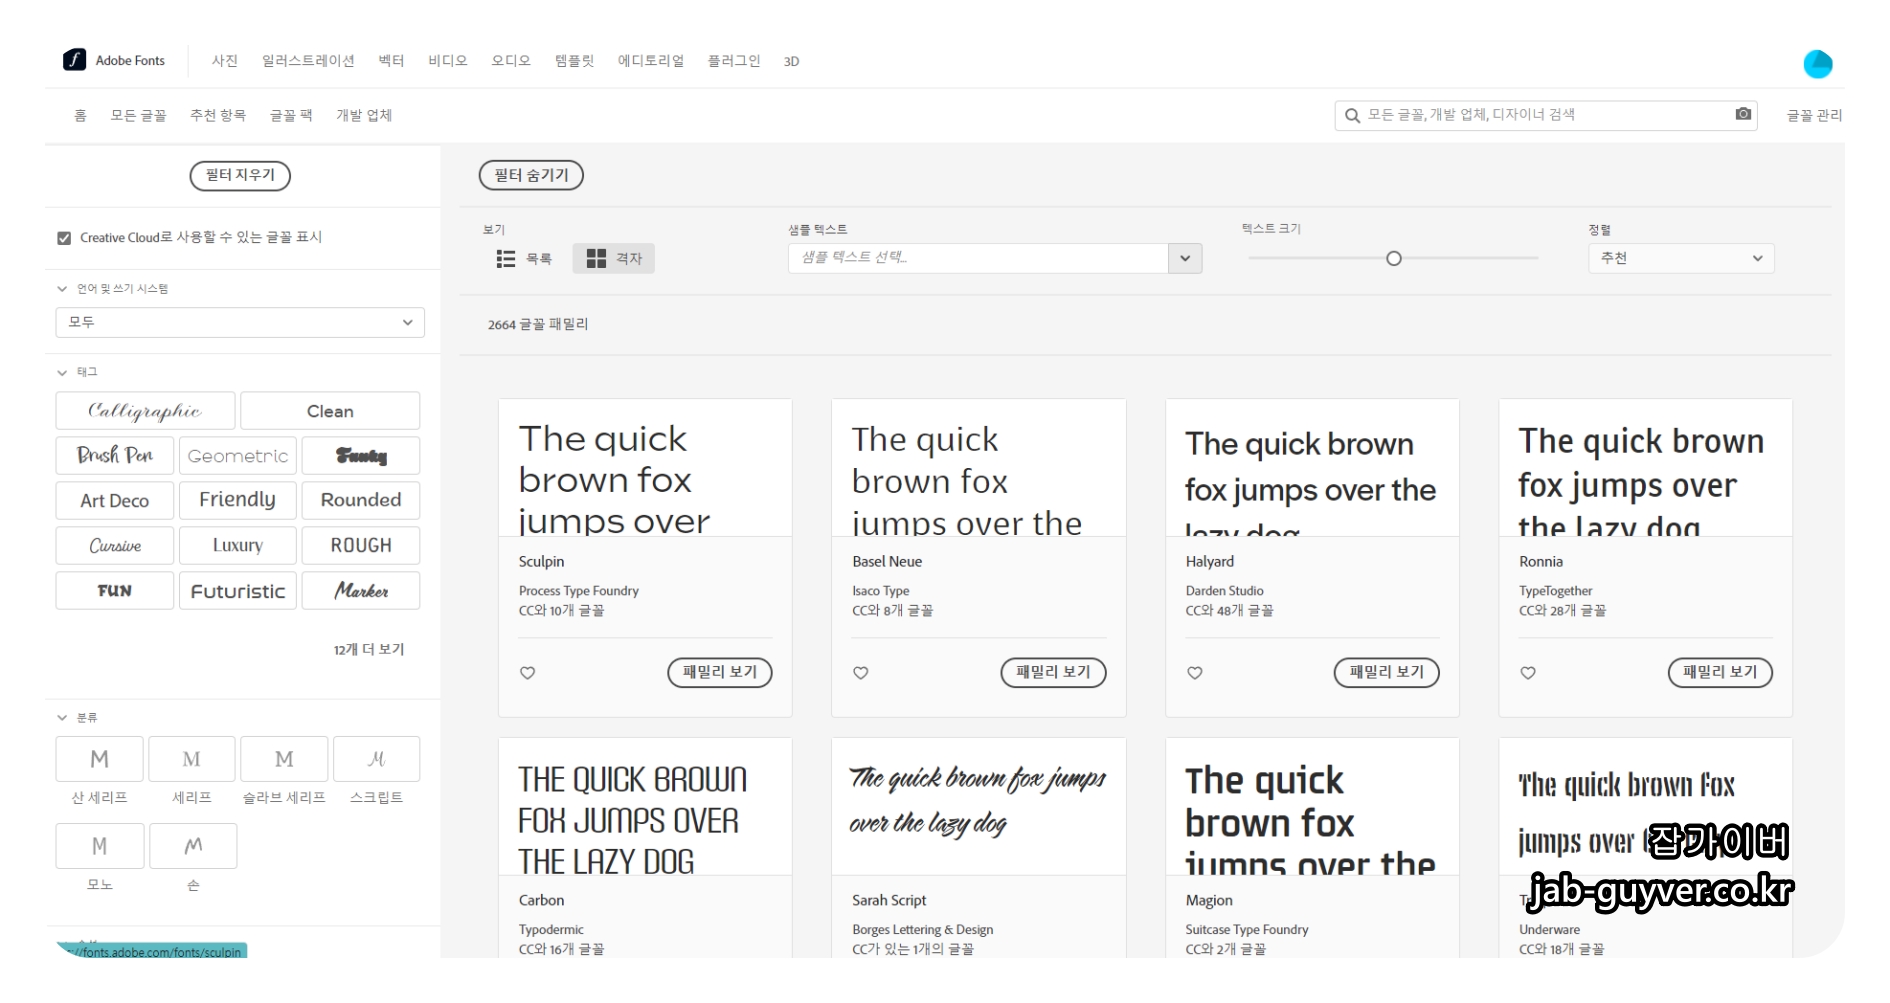
Task: Favorite the Sculpin font with heart icon
Action: [528, 673]
